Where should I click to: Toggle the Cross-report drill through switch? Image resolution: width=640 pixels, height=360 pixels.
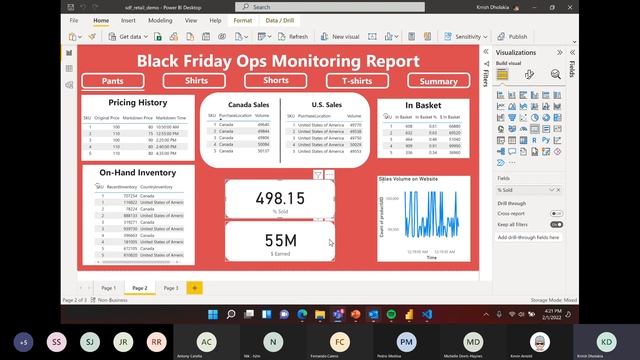tap(556, 213)
